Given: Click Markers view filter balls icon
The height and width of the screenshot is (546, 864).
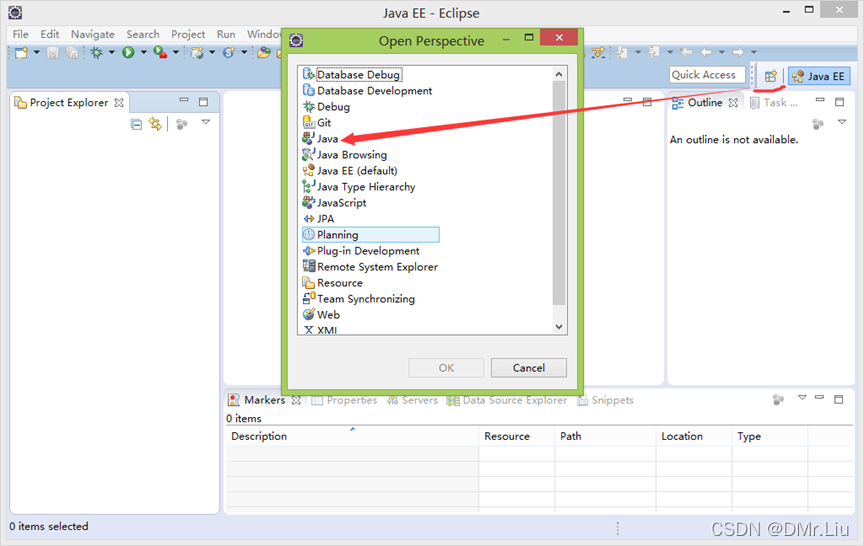Looking at the screenshot, I should click(778, 399).
